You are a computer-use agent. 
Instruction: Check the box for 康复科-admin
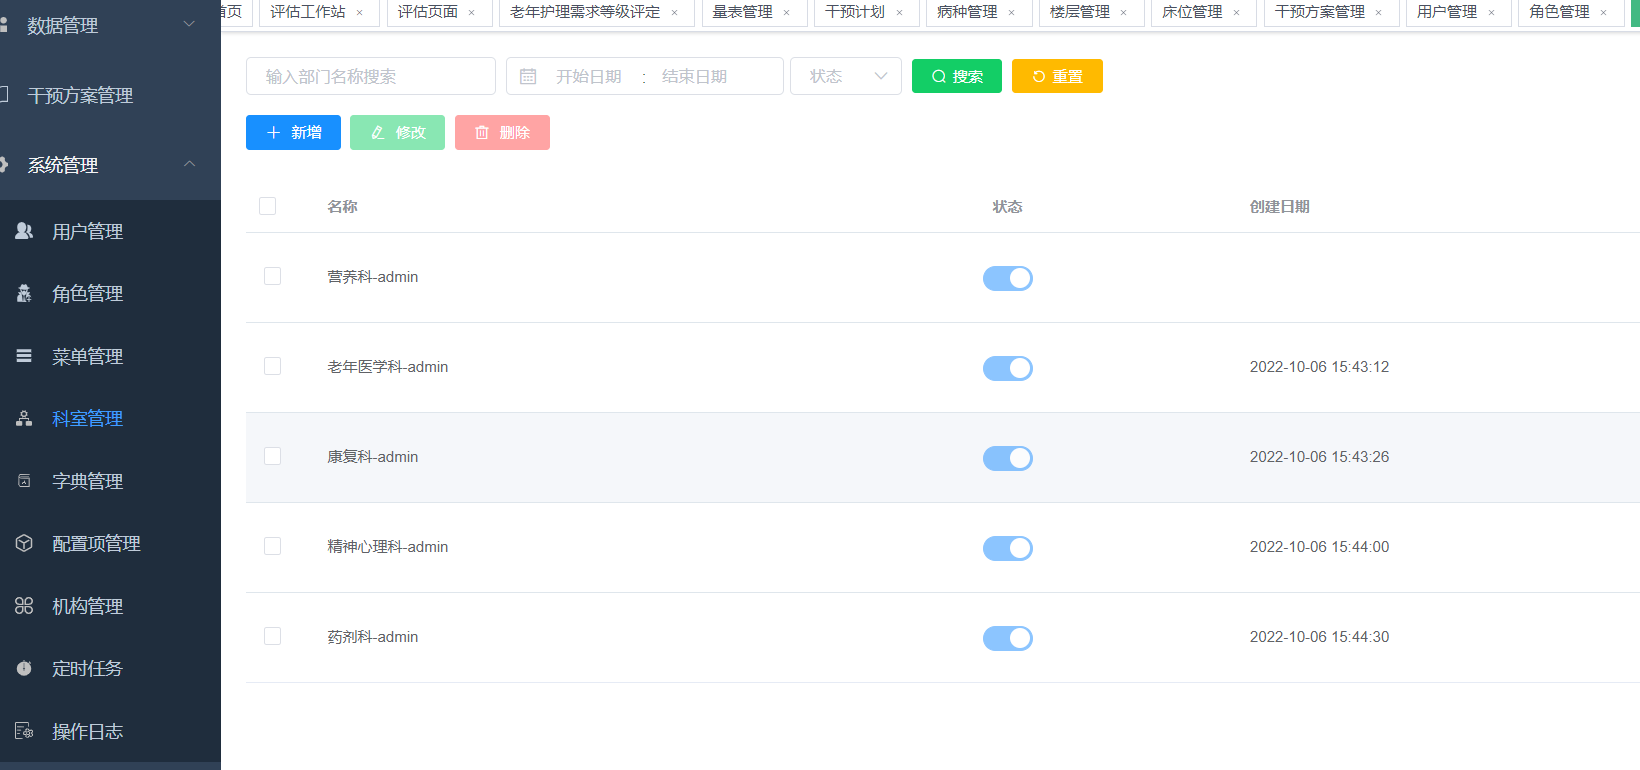tap(272, 456)
